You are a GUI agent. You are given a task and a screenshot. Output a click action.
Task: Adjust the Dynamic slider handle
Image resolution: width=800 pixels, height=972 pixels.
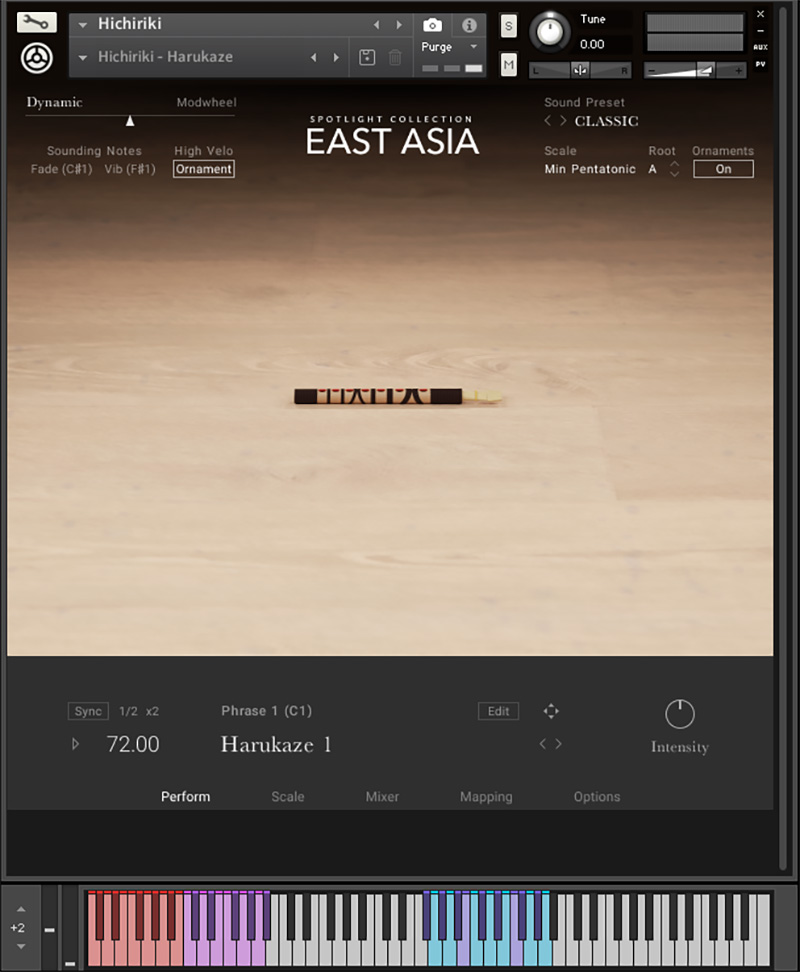click(130, 121)
